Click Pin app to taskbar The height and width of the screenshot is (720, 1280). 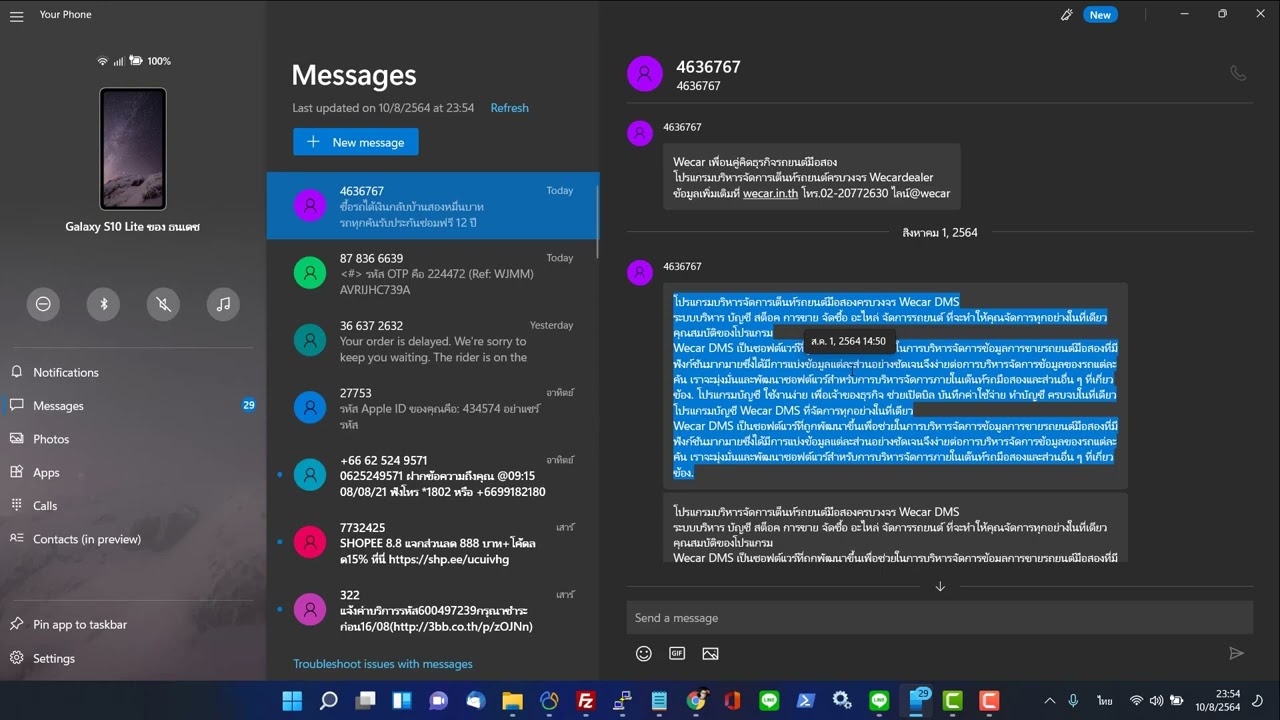[x=132, y=624]
